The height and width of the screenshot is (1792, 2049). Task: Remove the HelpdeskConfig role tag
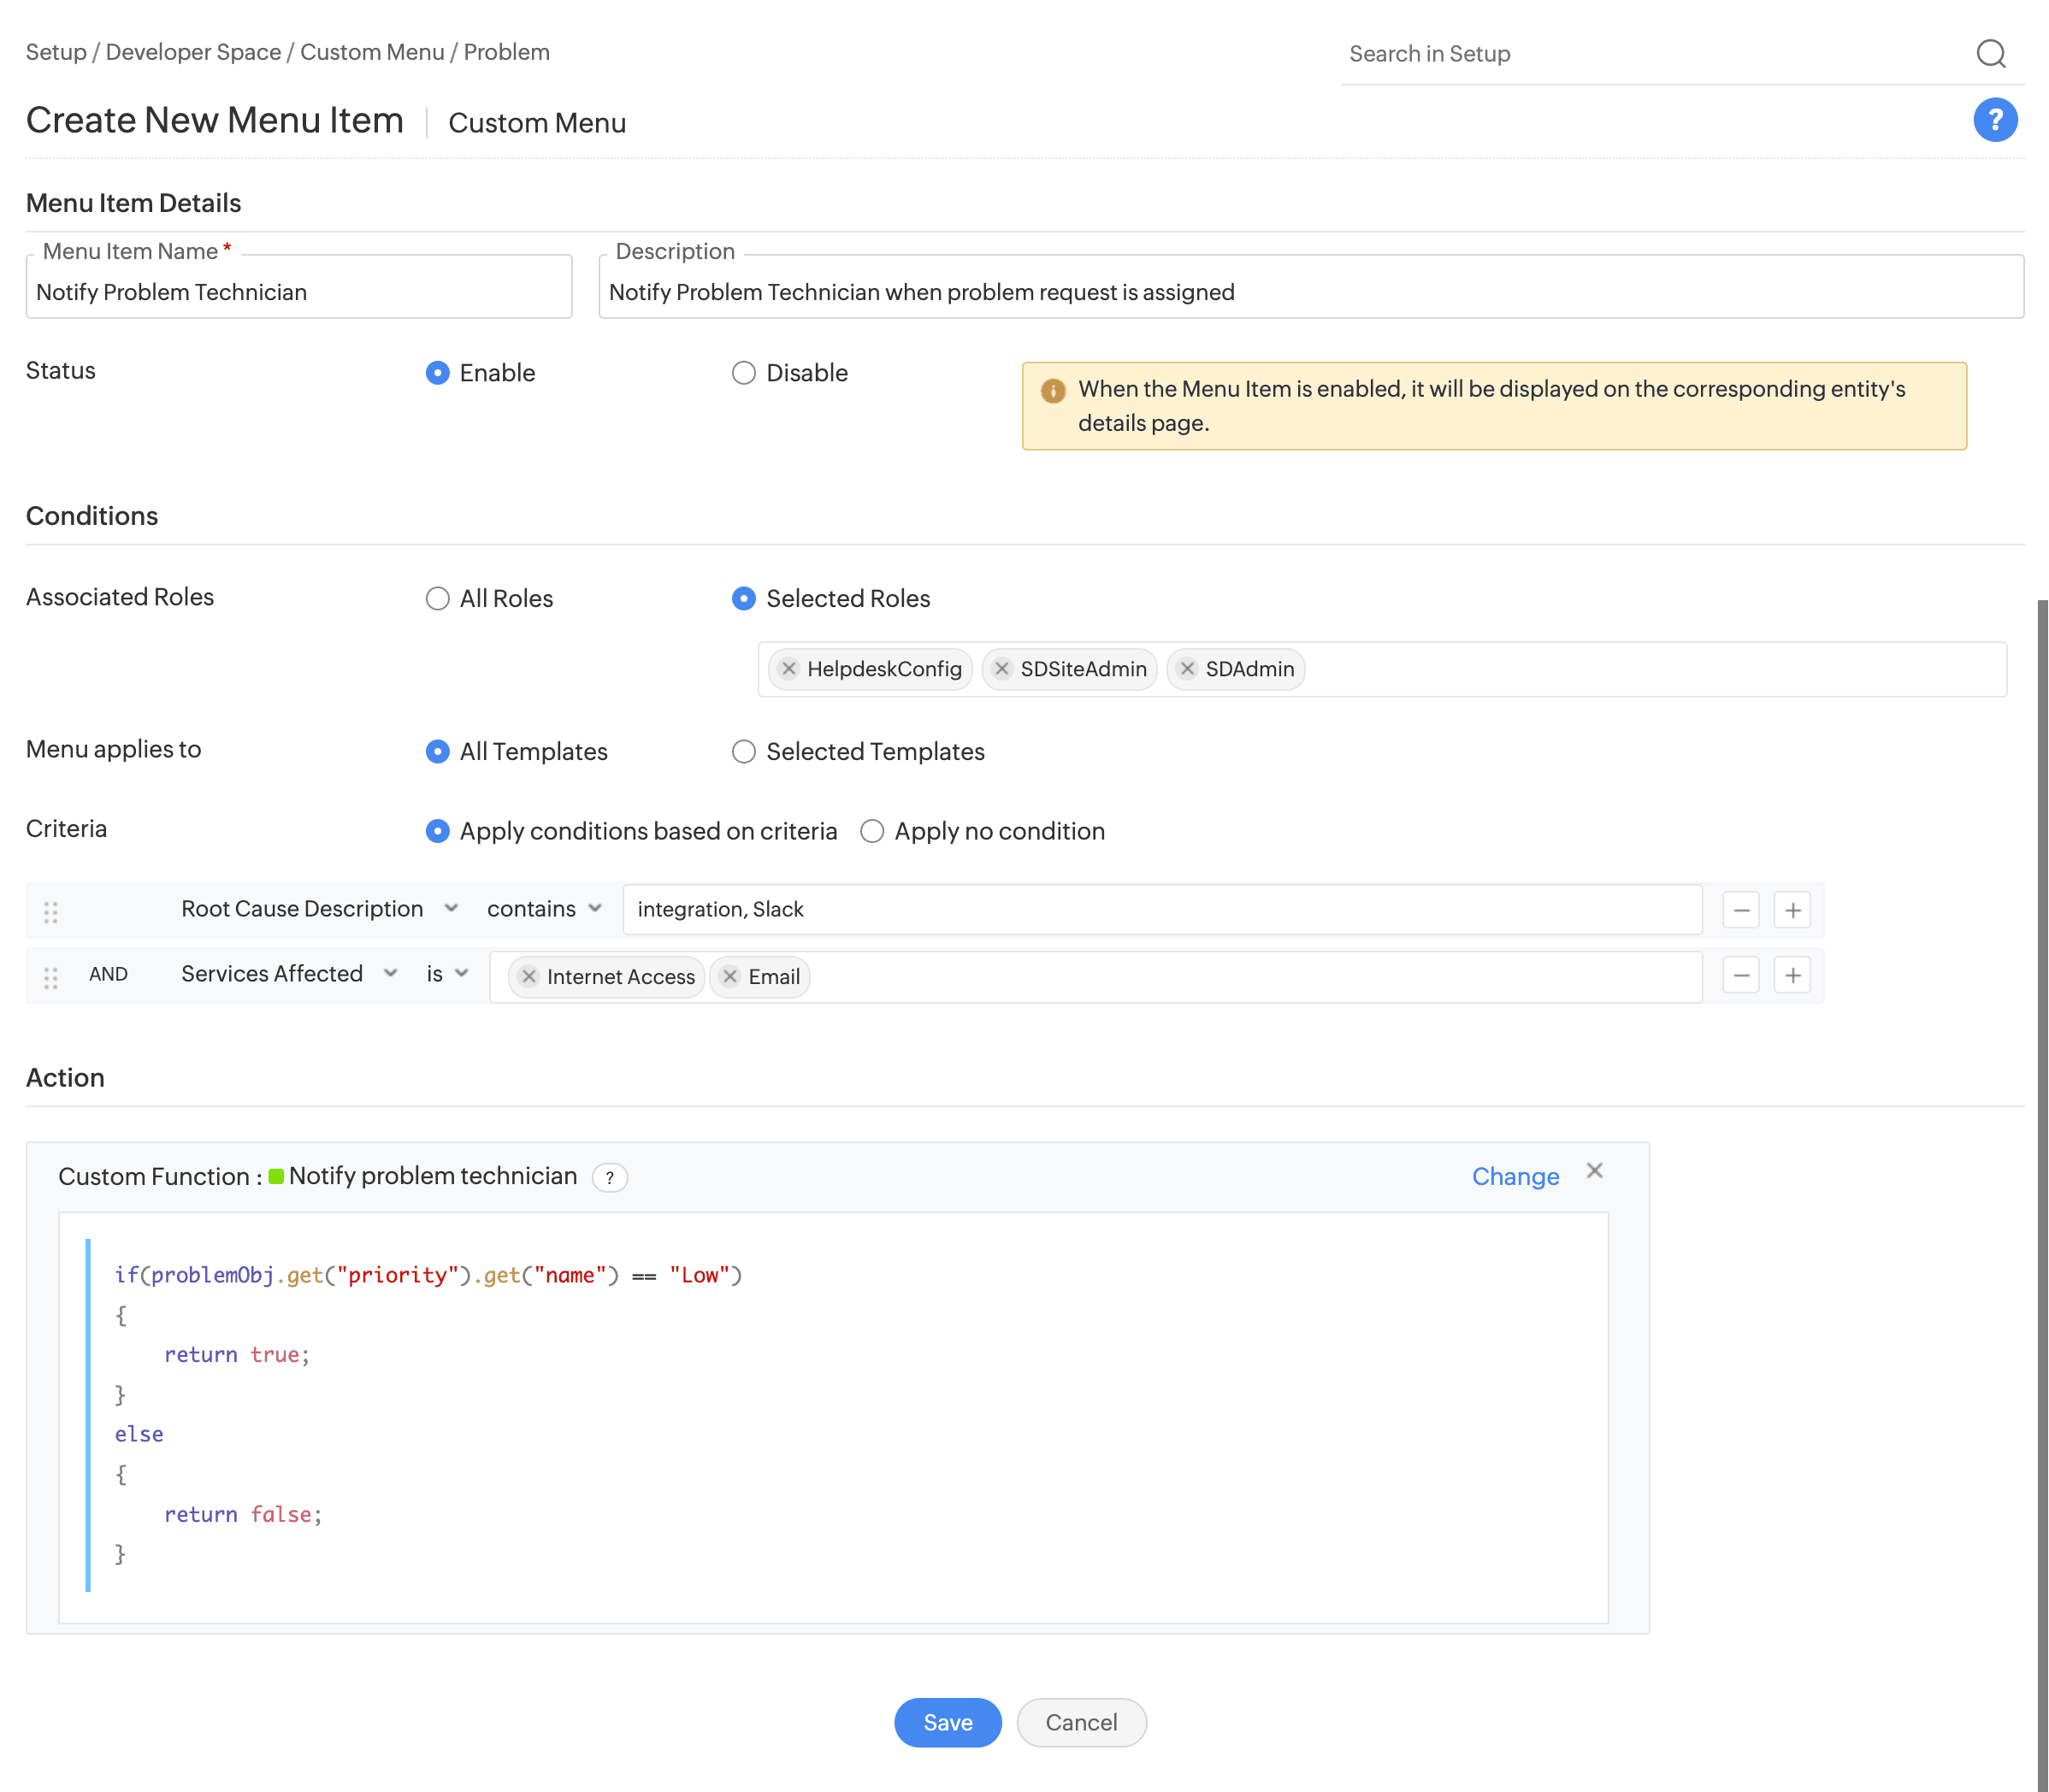[789, 669]
